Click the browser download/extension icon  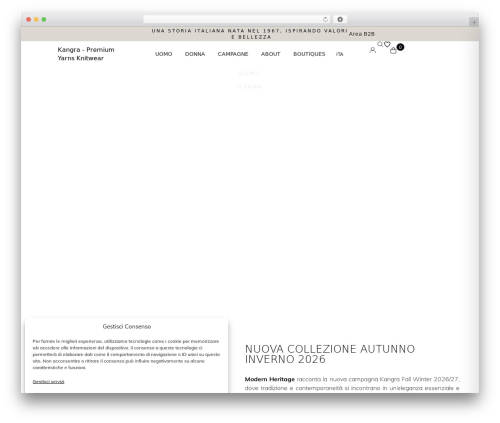340,20
